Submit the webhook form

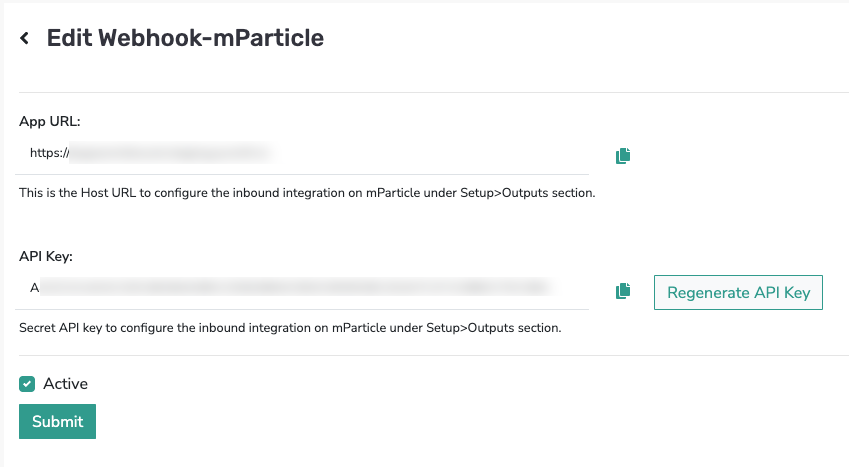(x=57, y=421)
